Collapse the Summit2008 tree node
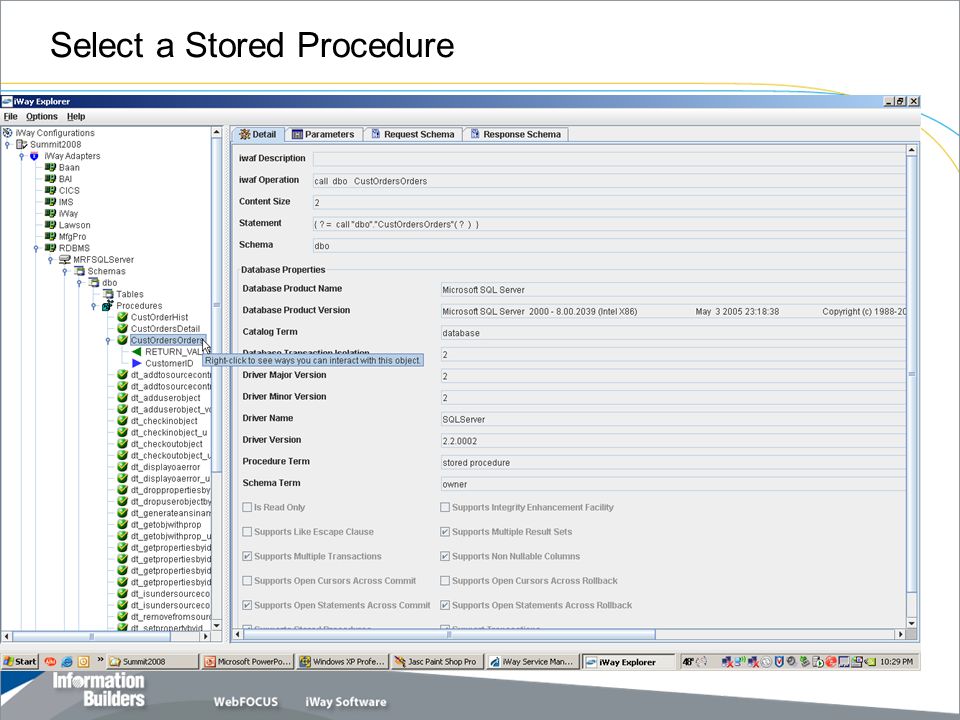Screen dimensions: 960x720 tap(7, 145)
